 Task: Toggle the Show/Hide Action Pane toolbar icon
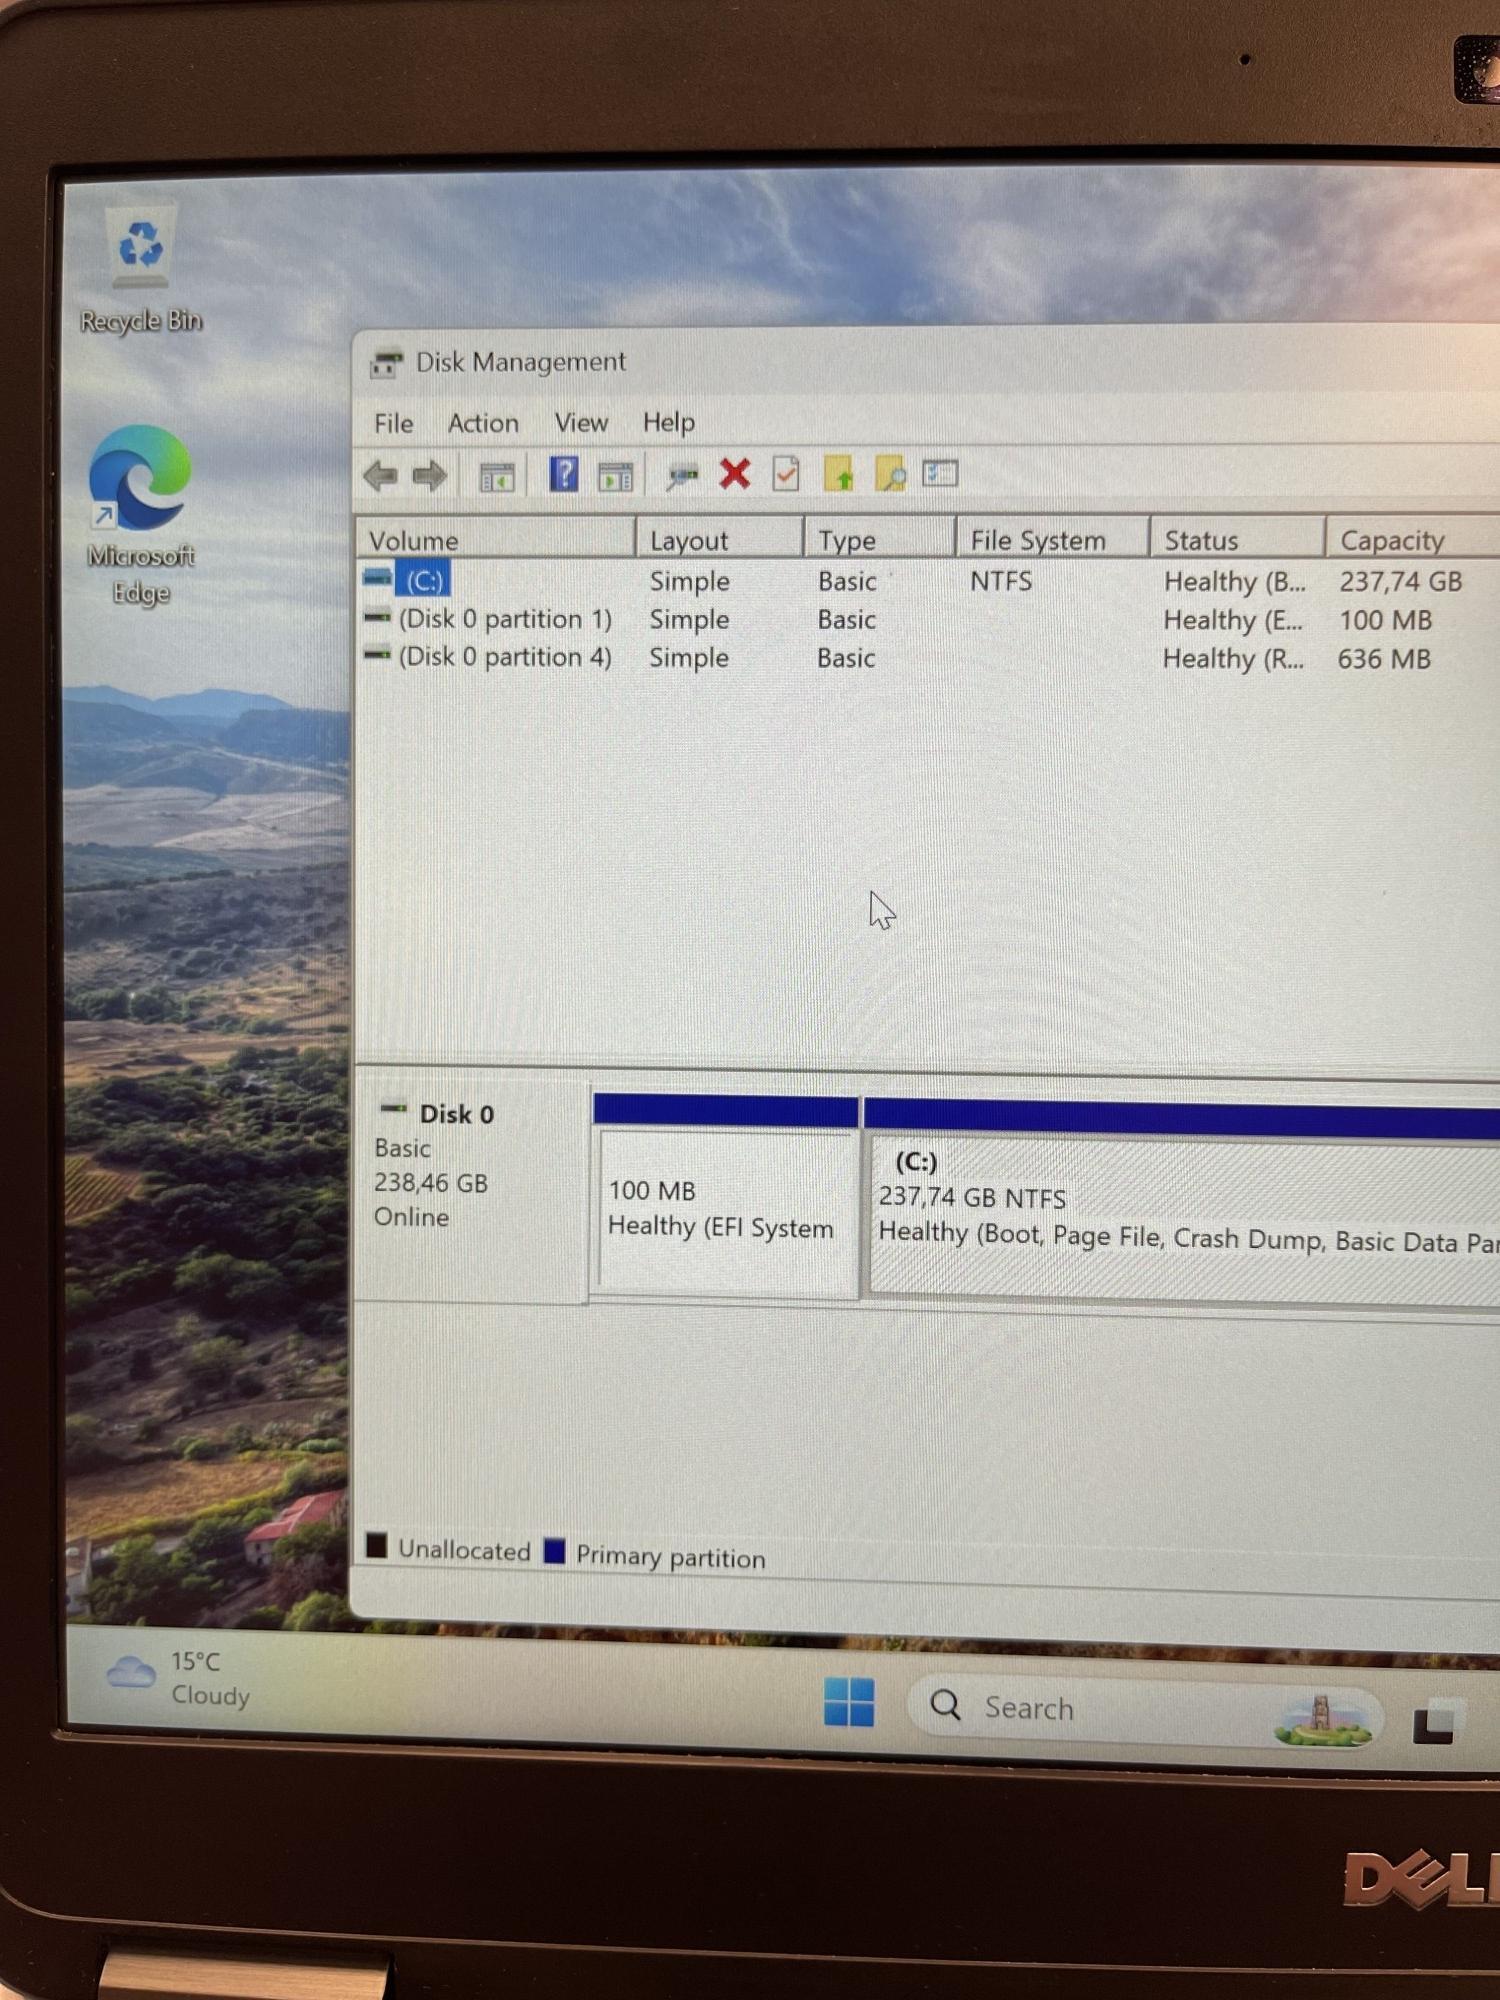tap(615, 476)
